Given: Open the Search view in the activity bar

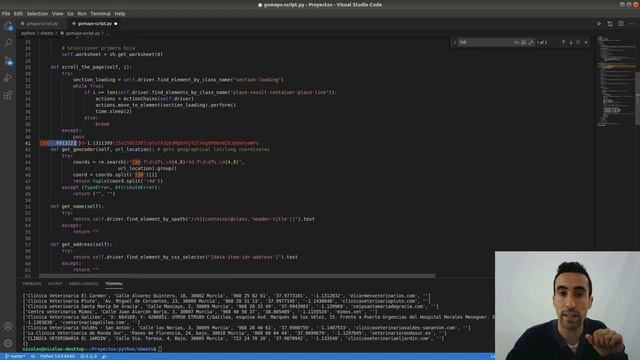Looking at the screenshot, I should (x=8, y=43).
